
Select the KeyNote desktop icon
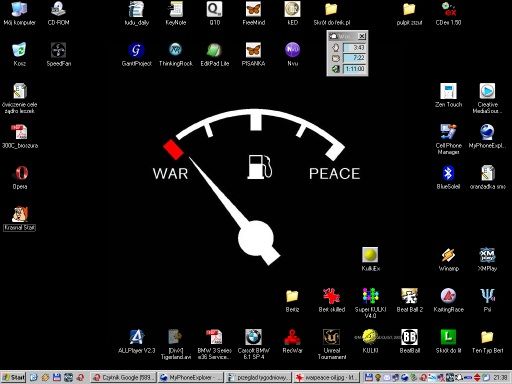pos(175,13)
